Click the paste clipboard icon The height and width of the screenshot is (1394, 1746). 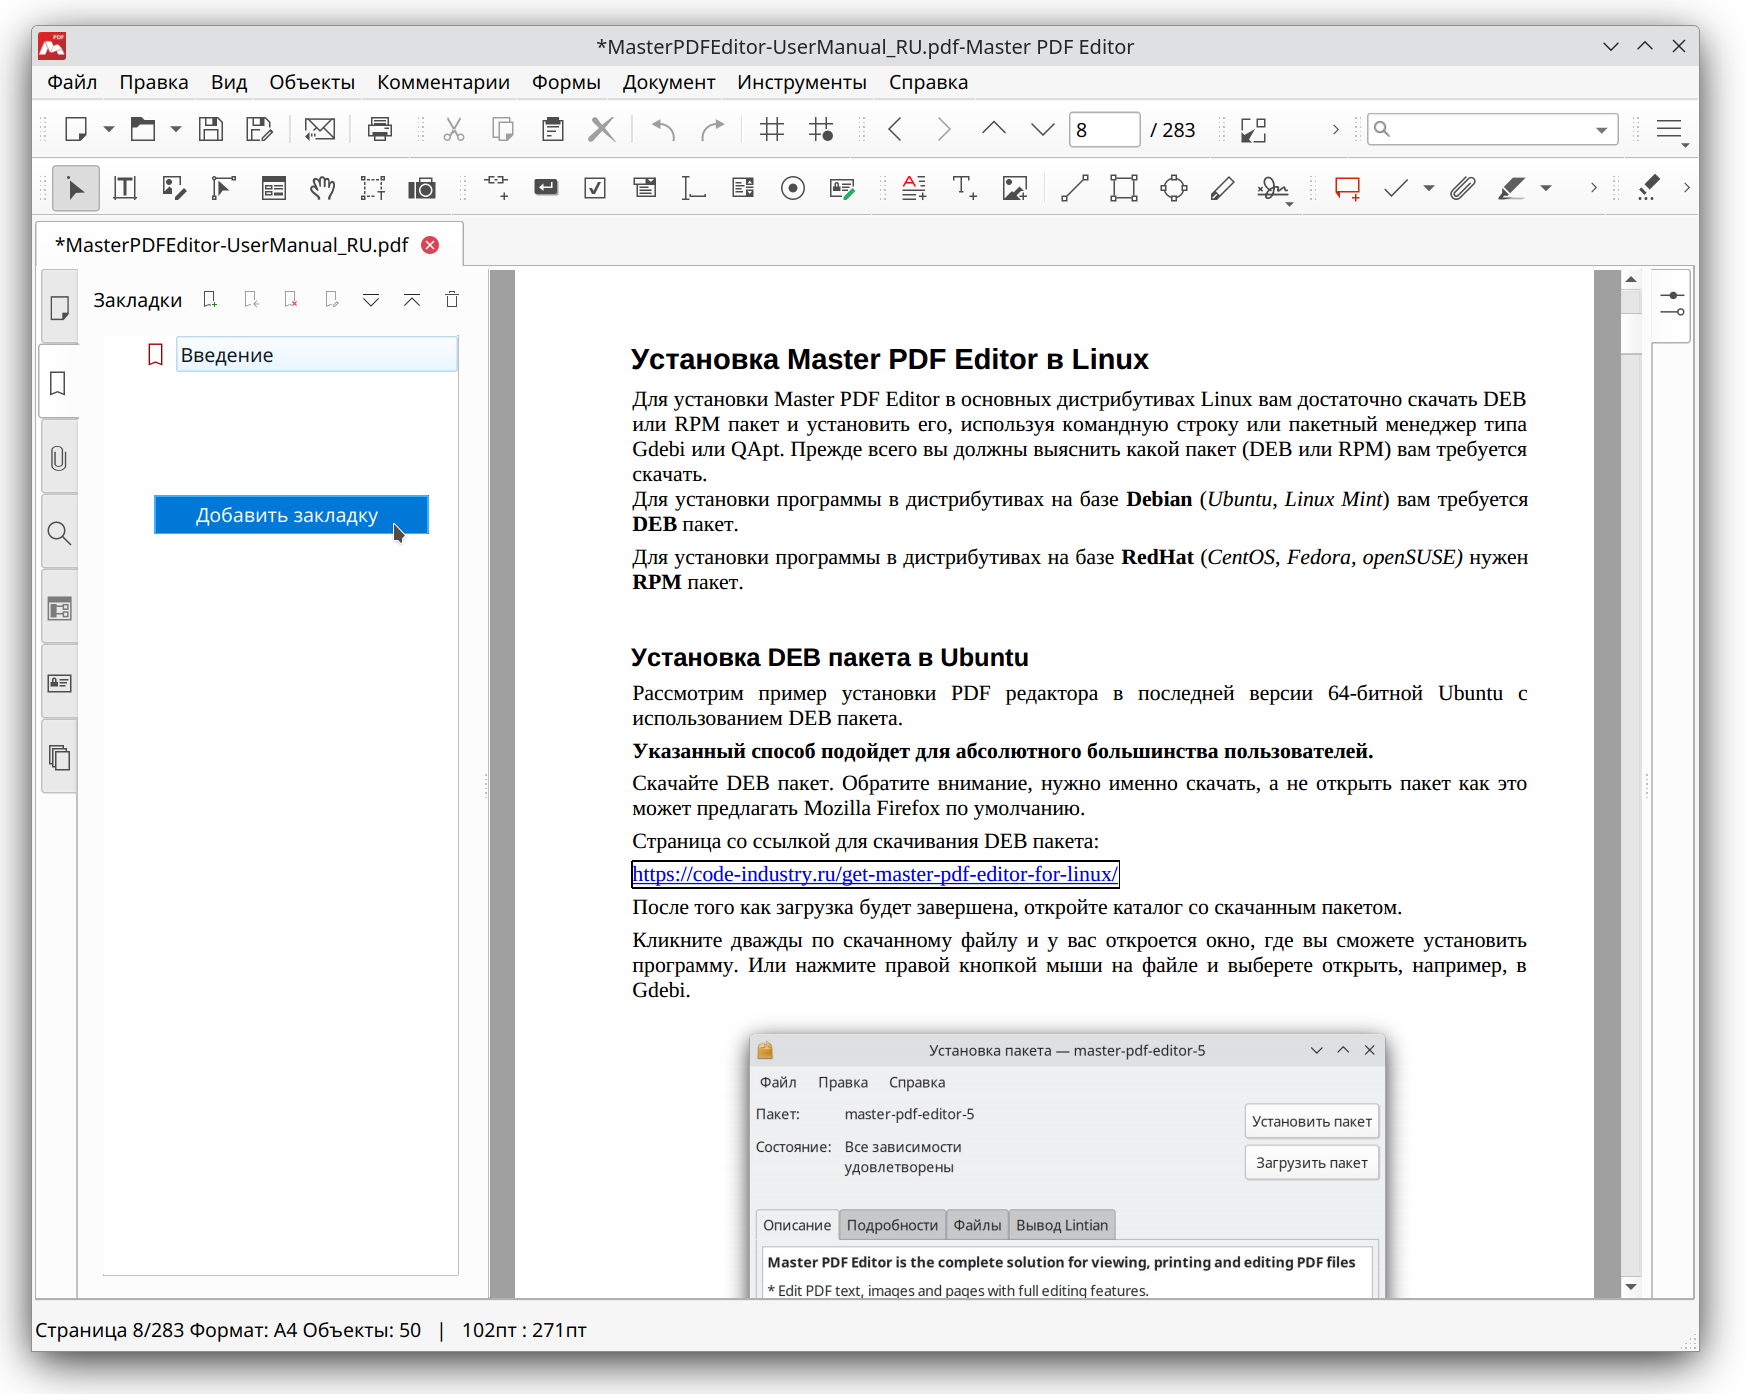[x=552, y=129]
